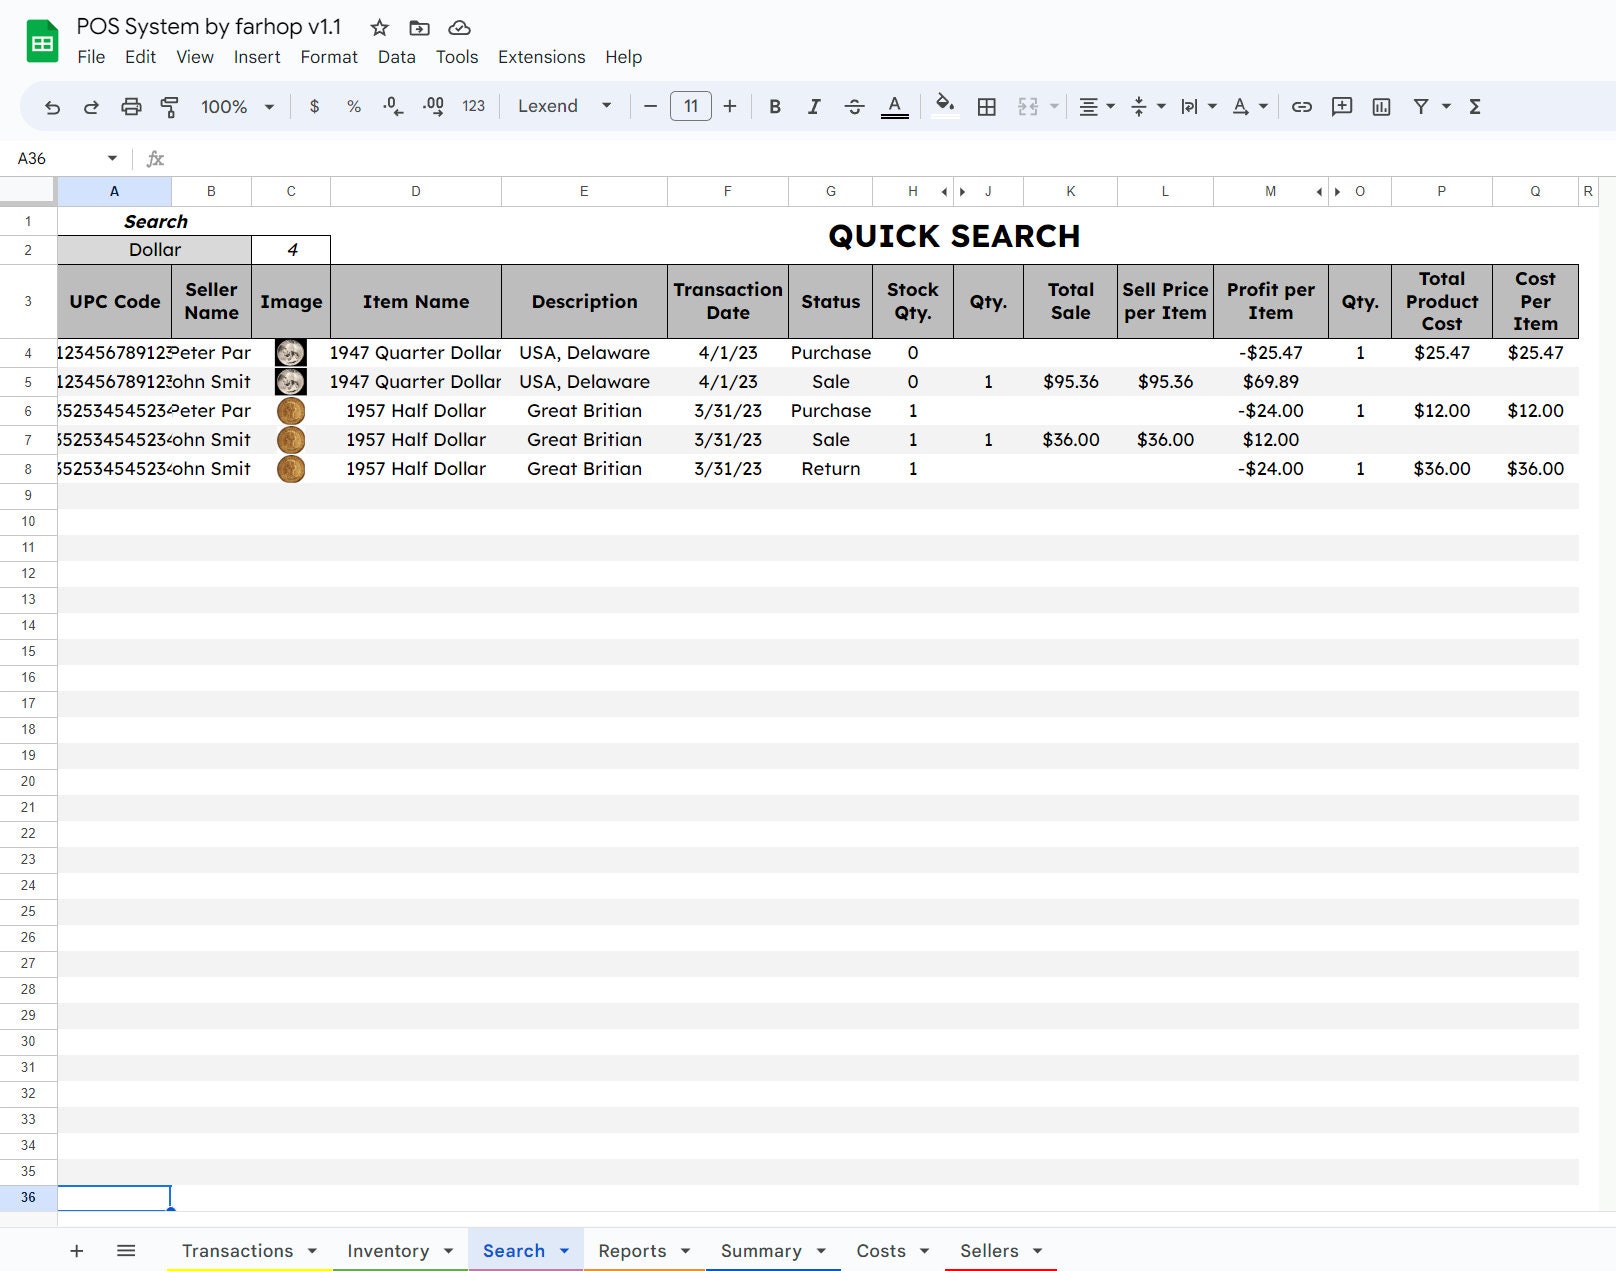Open the borders tool
This screenshot has width=1616, height=1271.
[987, 107]
